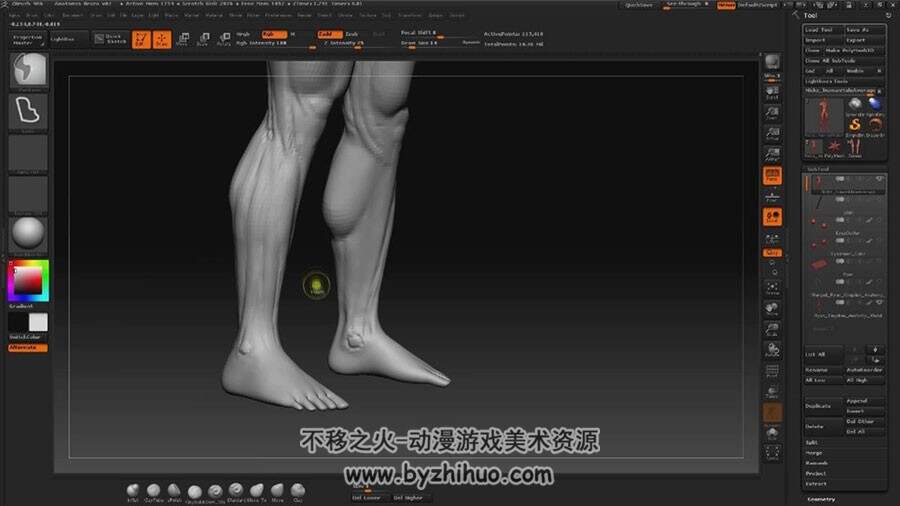Select the Move transform icon on top shelf
The height and width of the screenshot is (506, 900).
click(183, 40)
